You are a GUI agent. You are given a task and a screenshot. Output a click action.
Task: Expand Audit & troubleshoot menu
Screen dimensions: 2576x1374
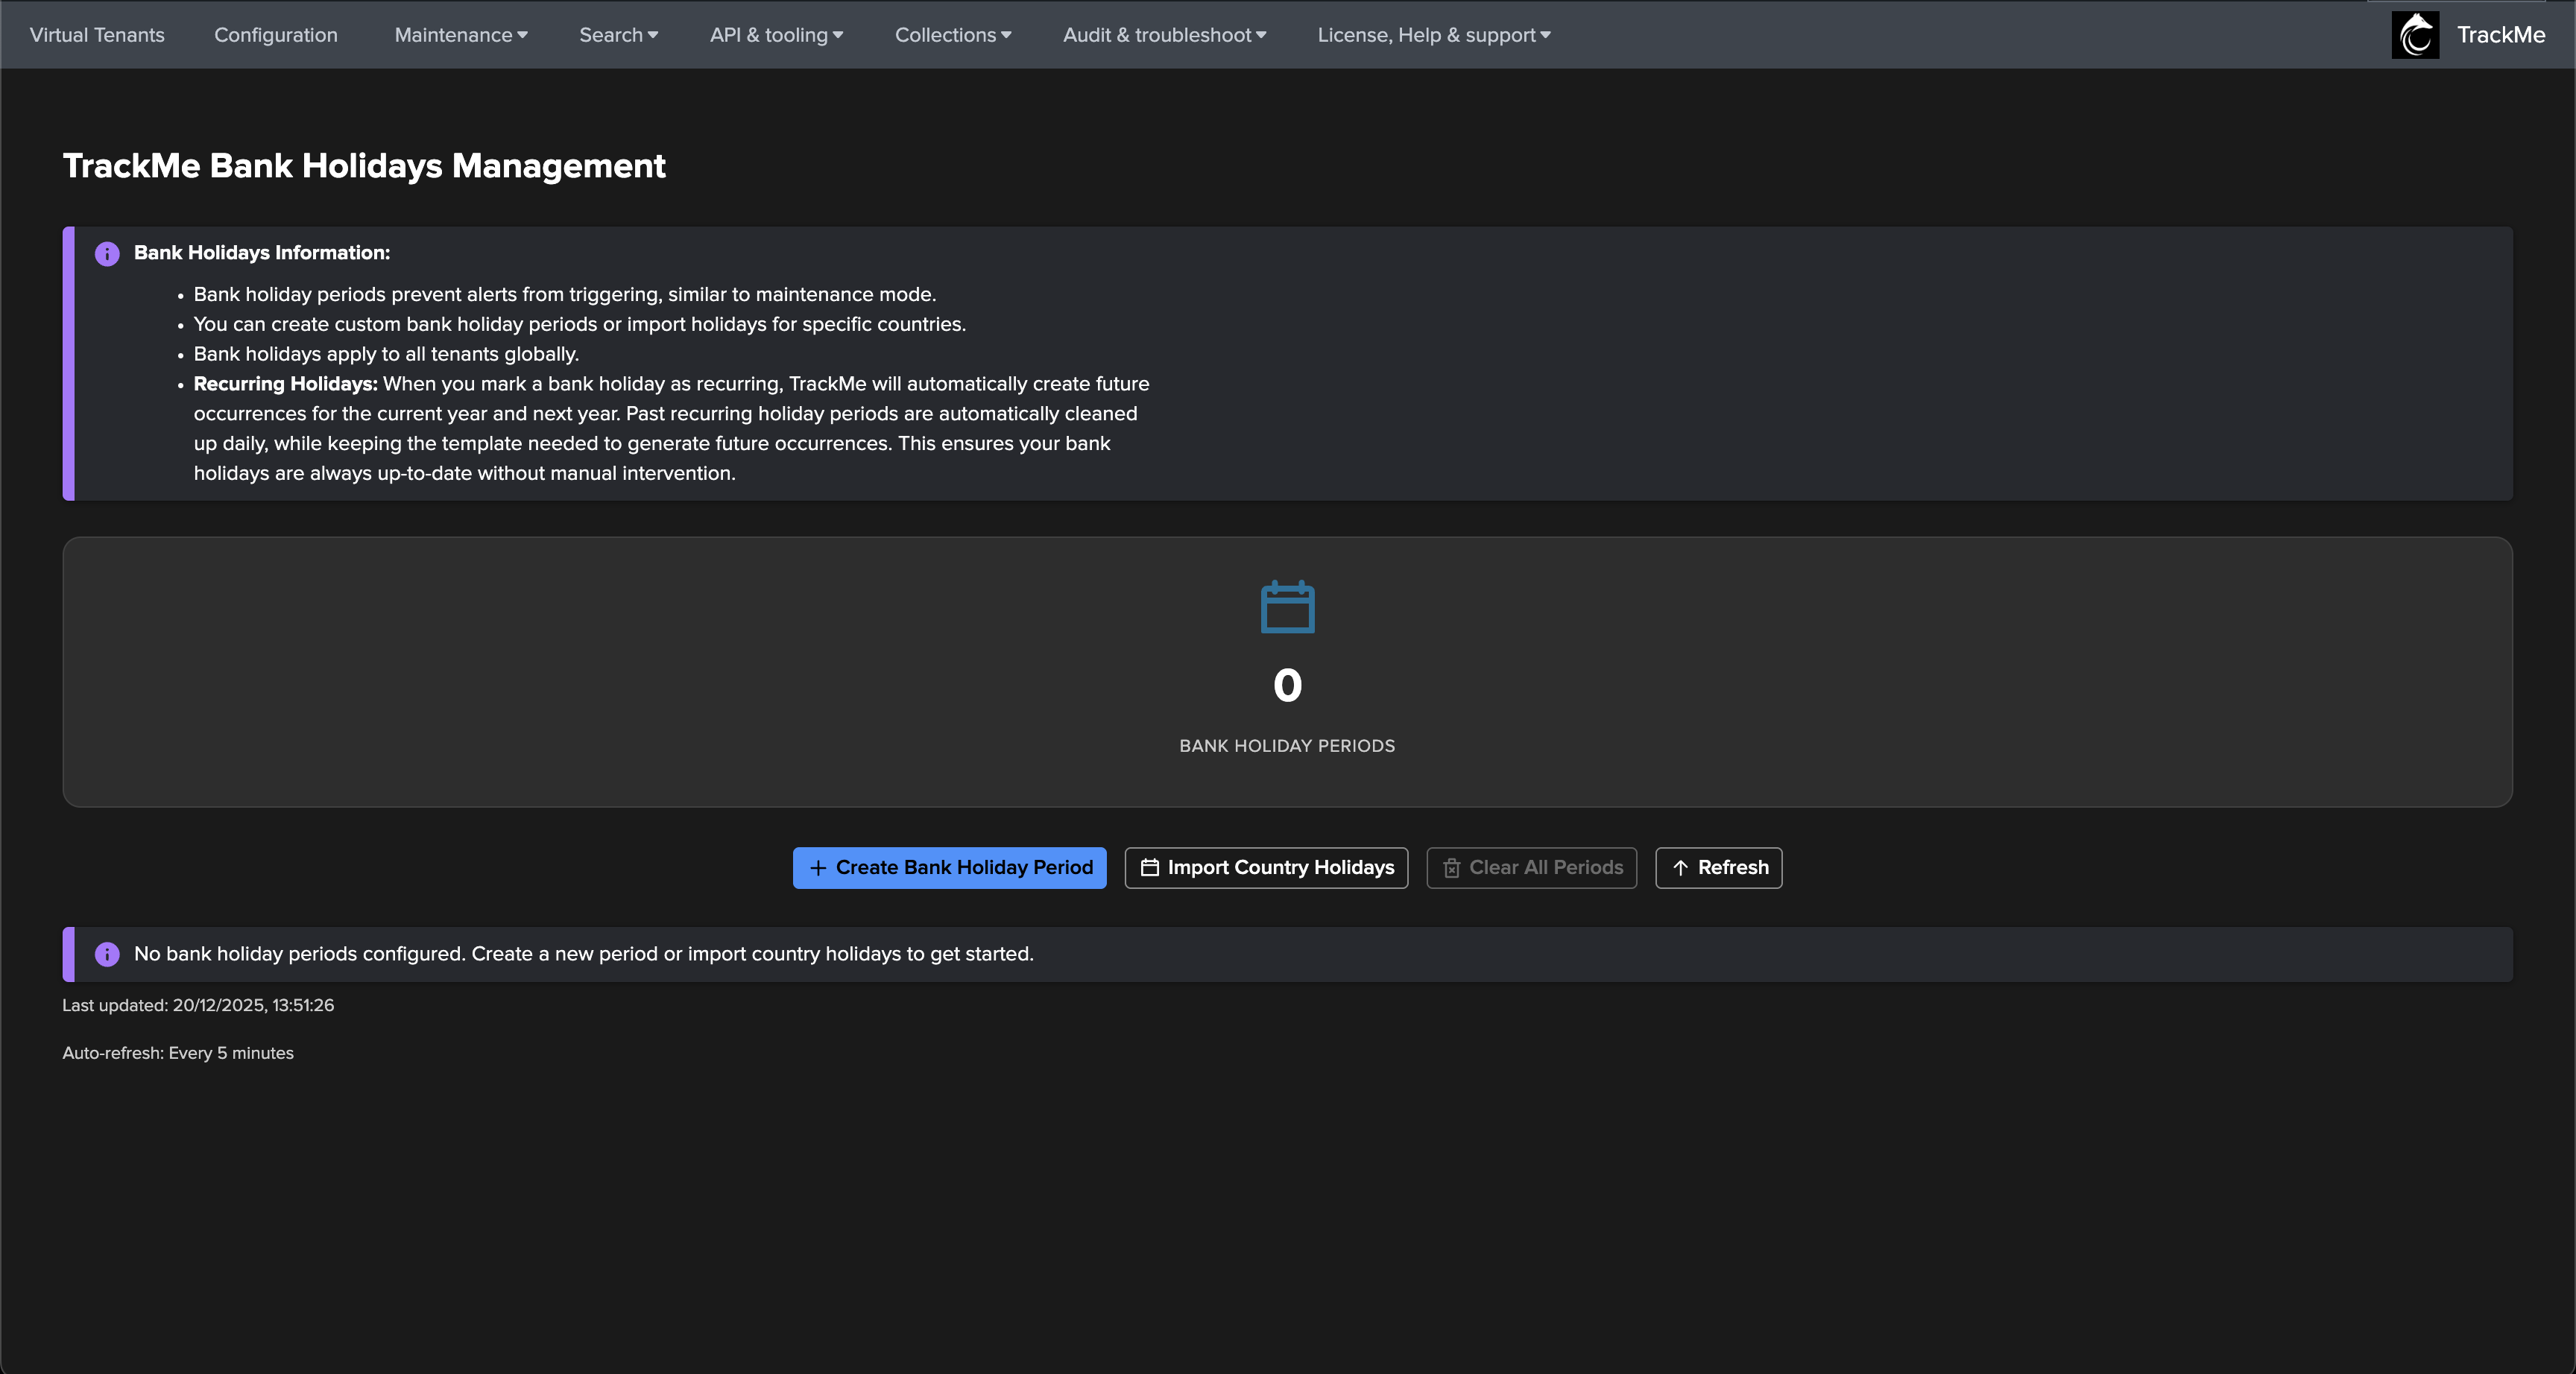click(x=1164, y=35)
